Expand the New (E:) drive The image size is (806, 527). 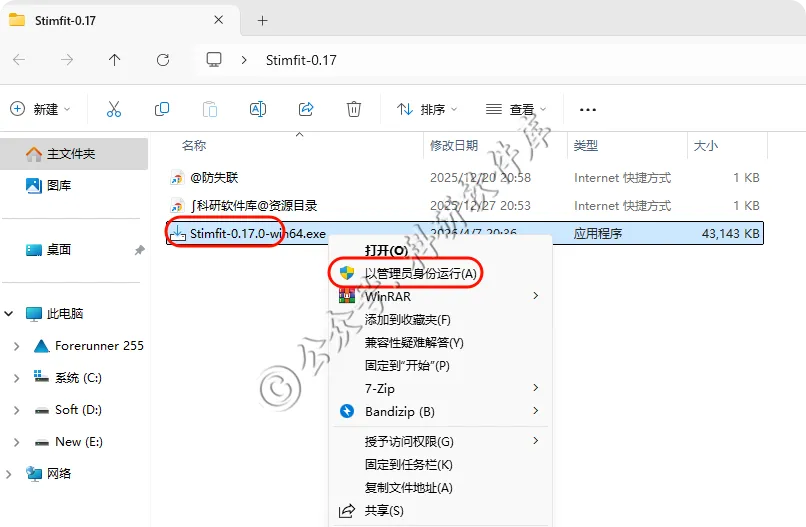tap(16, 442)
